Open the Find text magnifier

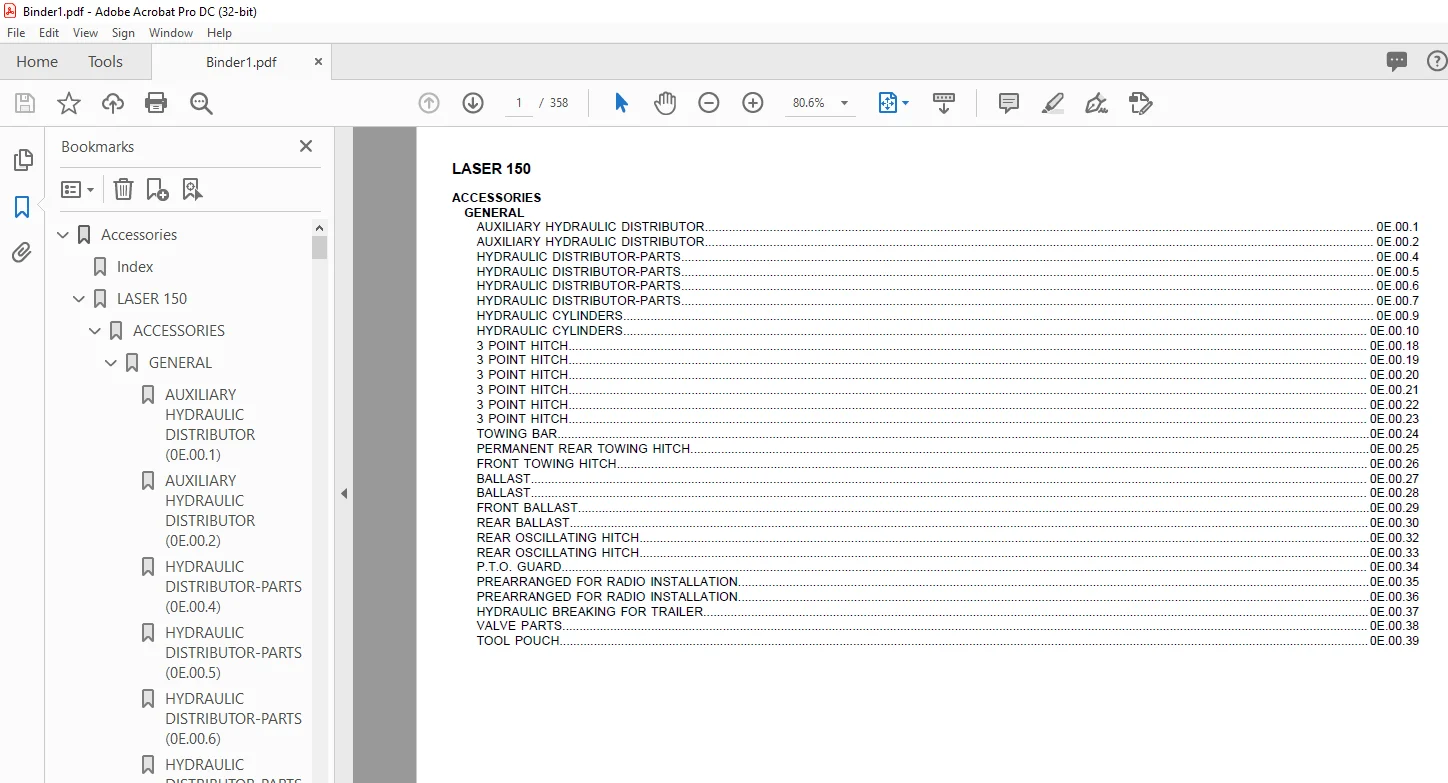click(x=201, y=103)
